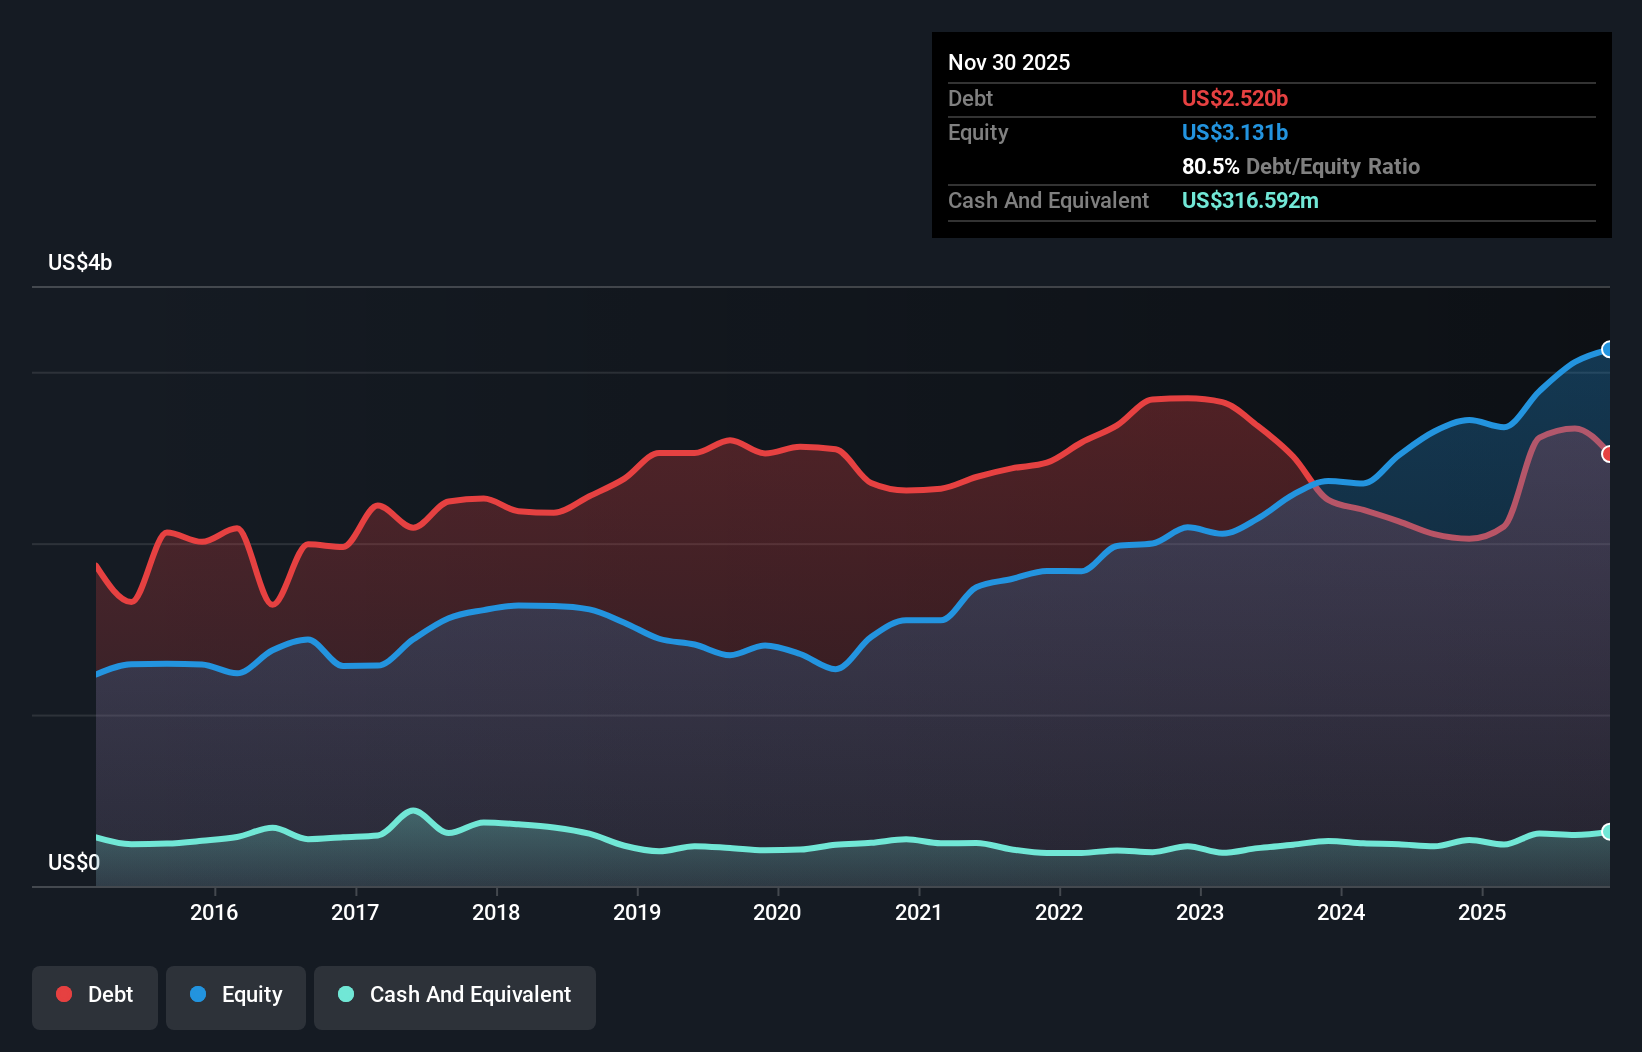The height and width of the screenshot is (1052, 1642).
Task: Click the Equity row label in tooltip
Action: pos(978,132)
